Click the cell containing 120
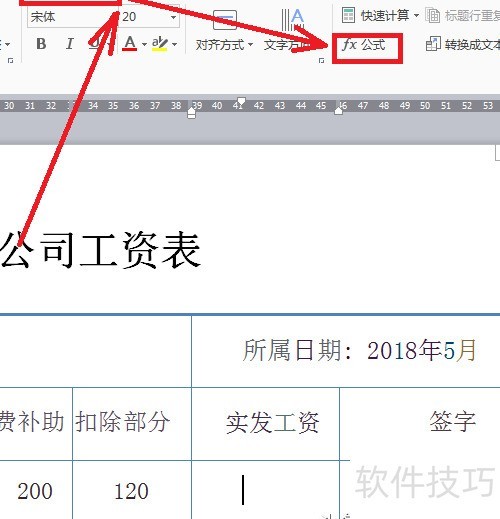Screen dimensions: 500x519 click(x=132, y=490)
